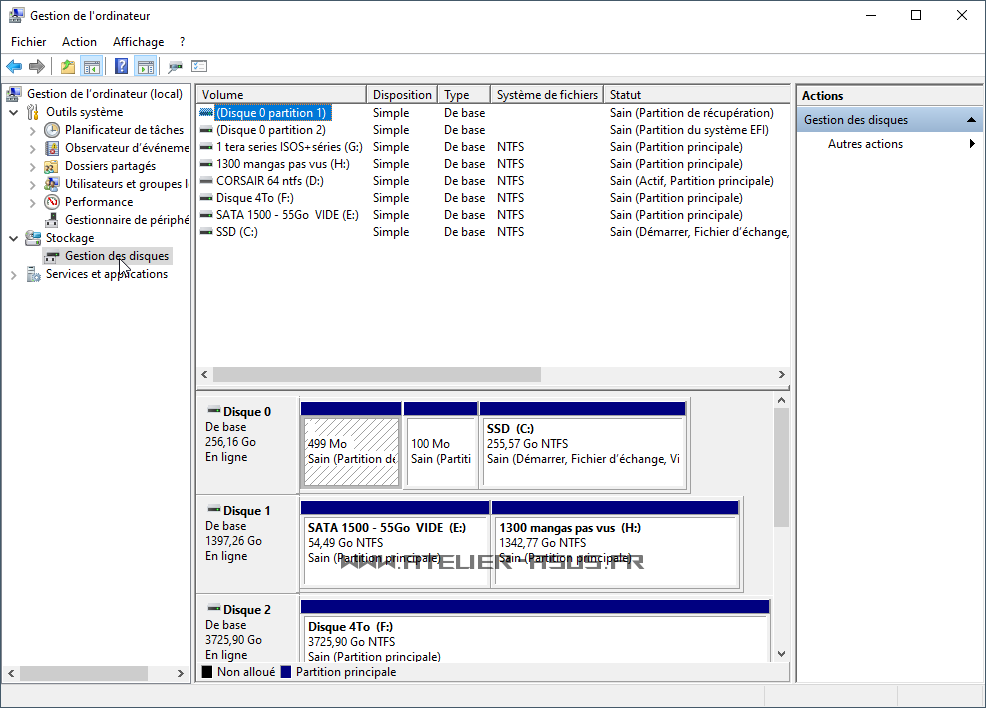The height and width of the screenshot is (708, 986).
Task: Click Autres actions in Actions pane
Action: click(865, 144)
